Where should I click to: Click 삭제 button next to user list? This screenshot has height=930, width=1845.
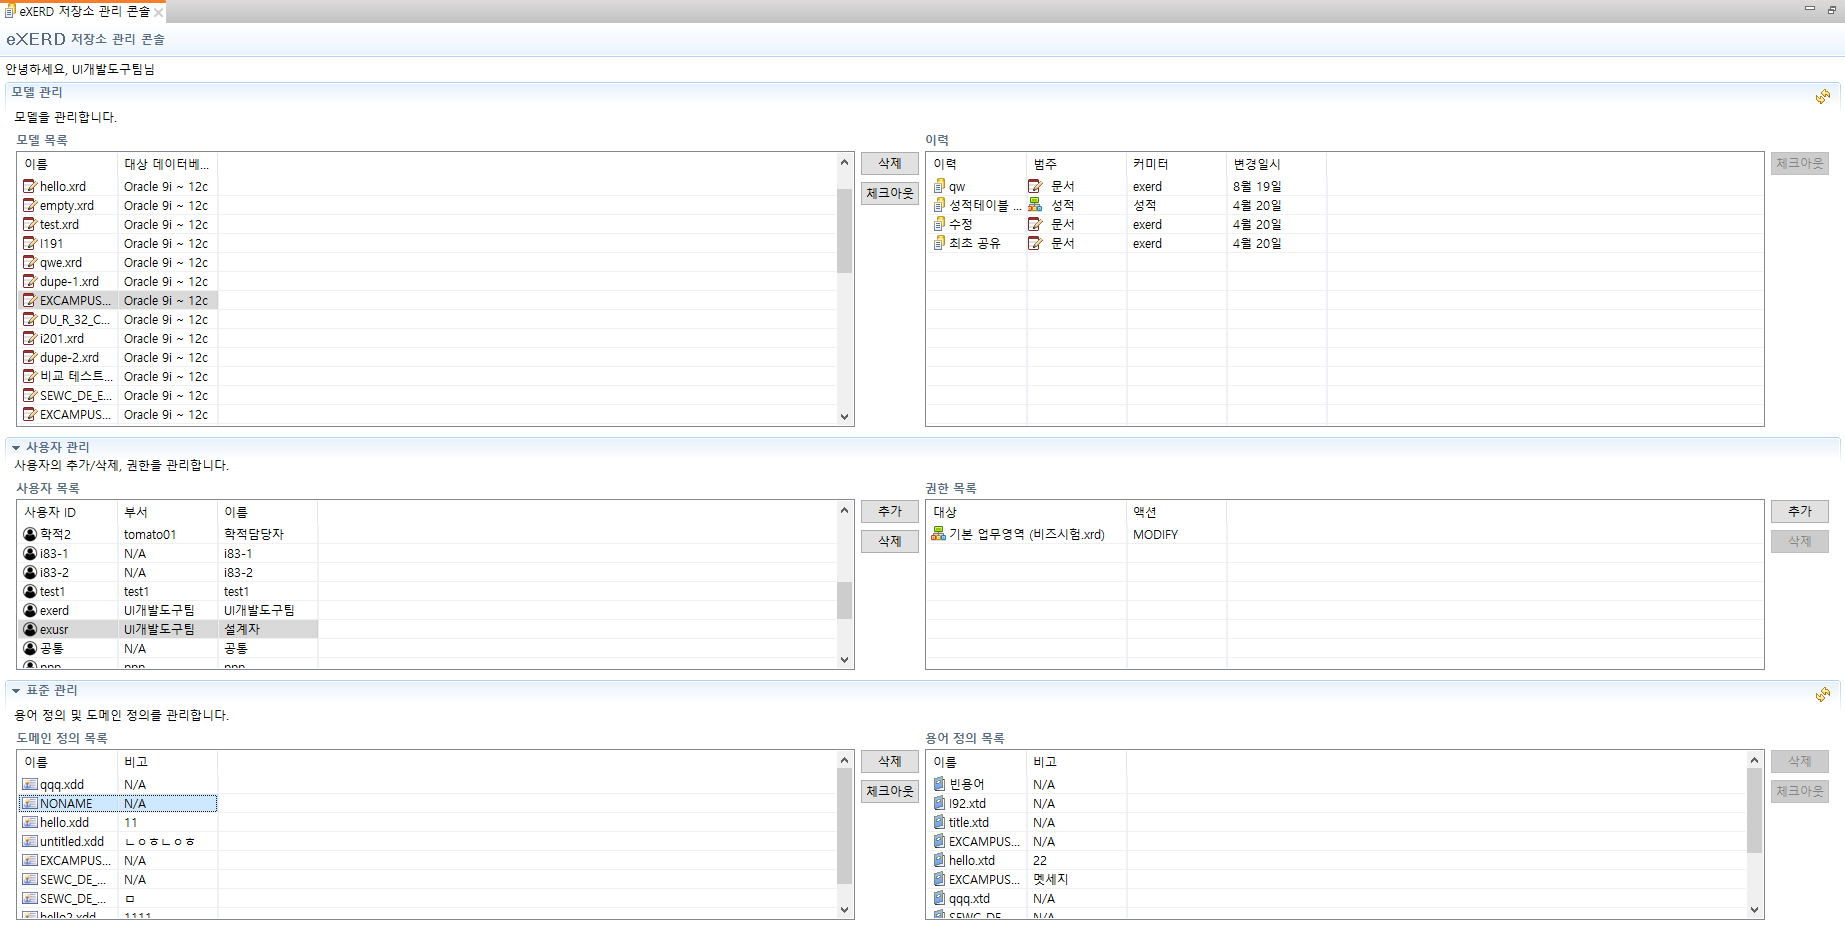(x=890, y=541)
